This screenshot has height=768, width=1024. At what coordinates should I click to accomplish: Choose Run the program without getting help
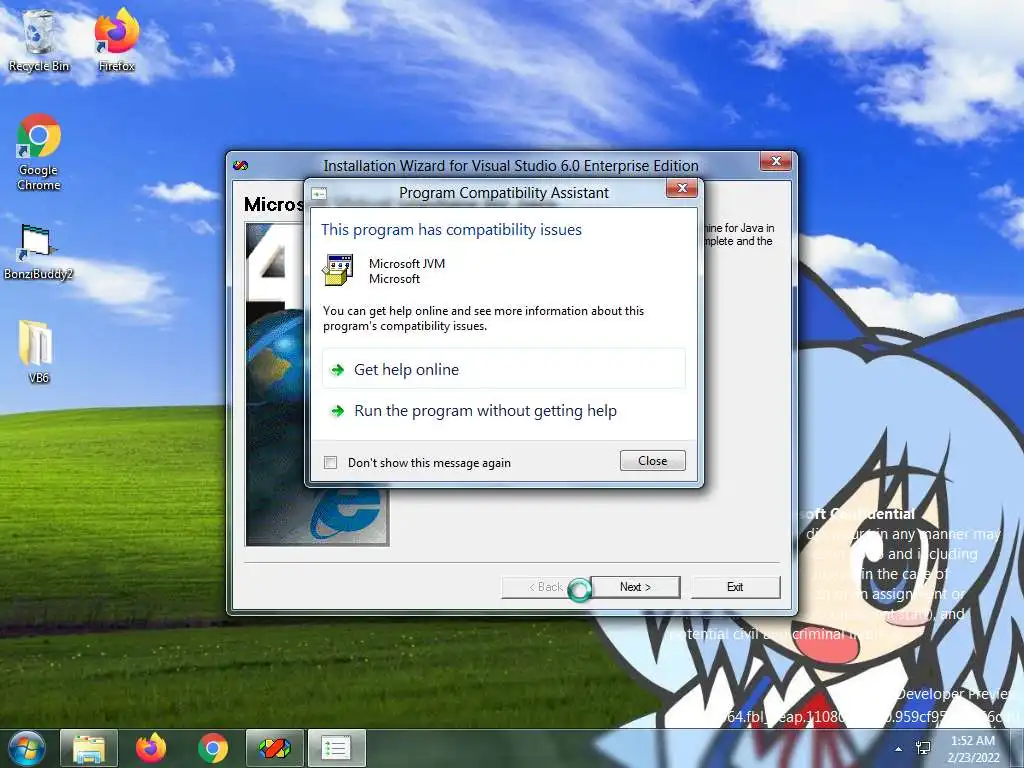coord(504,411)
